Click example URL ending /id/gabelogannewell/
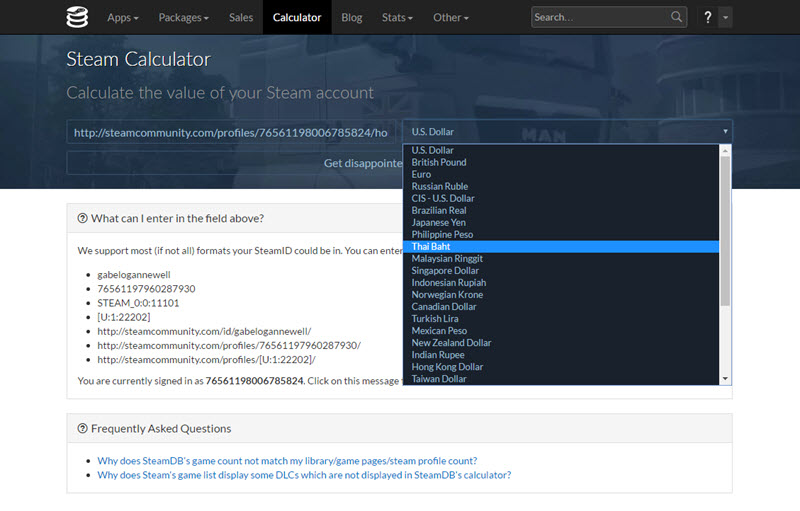The width and height of the screenshot is (800, 511). (x=204, y=331)
